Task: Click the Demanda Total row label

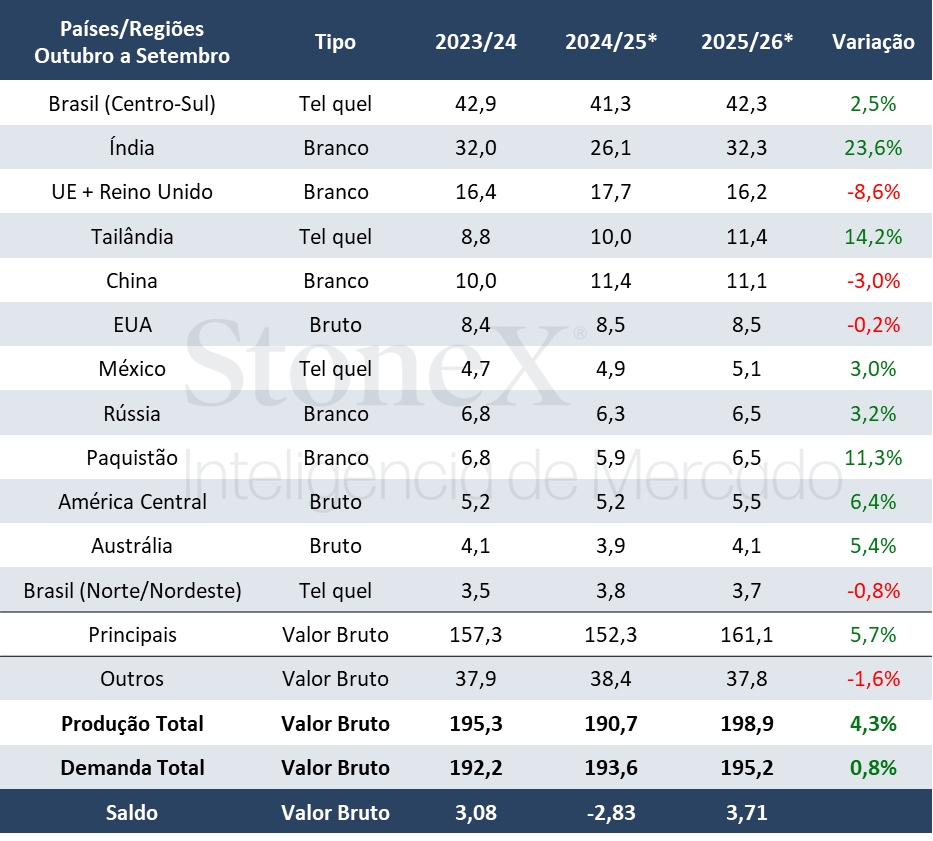Action: pyautogui.click(x=132, y=768)
